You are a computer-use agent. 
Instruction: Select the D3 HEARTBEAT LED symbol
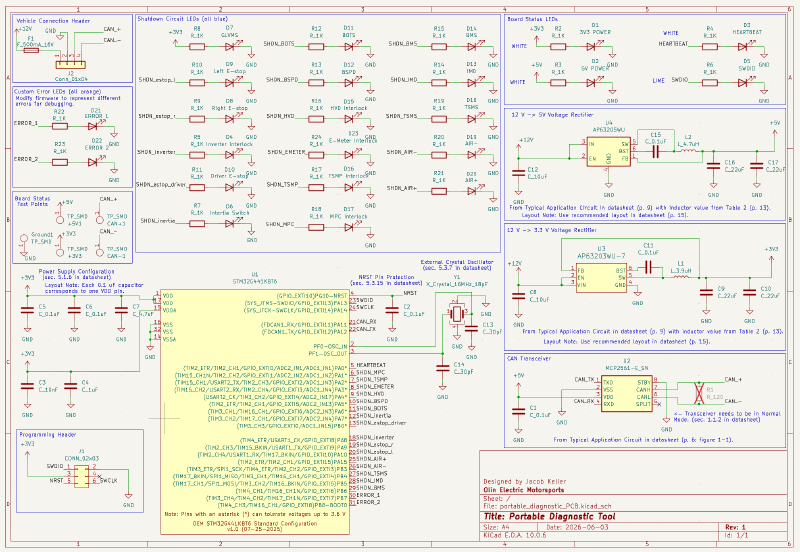[x=743, y=46]
